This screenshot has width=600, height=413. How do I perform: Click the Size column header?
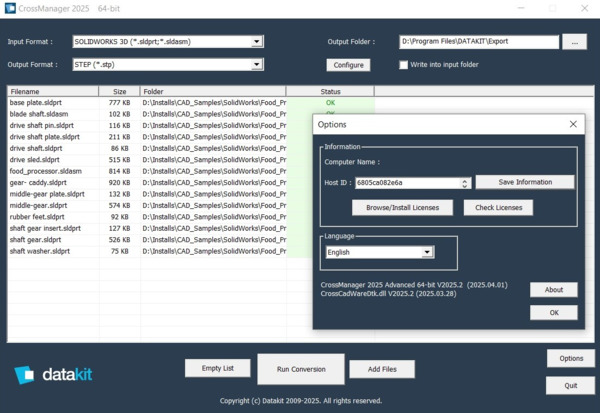(118, 91)
